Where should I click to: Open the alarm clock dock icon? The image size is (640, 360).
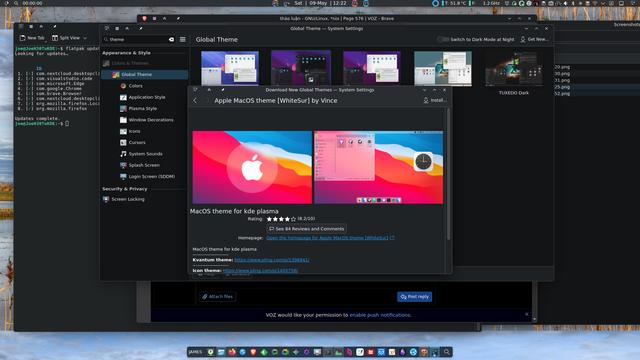pyautogui.click(x=211, y=352)
